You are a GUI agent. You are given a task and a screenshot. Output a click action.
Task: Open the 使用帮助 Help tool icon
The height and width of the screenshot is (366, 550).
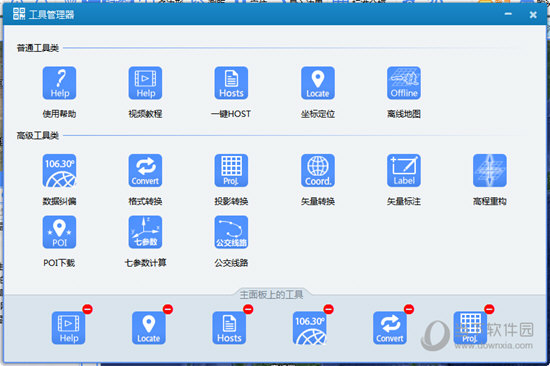tap(59, 83)
